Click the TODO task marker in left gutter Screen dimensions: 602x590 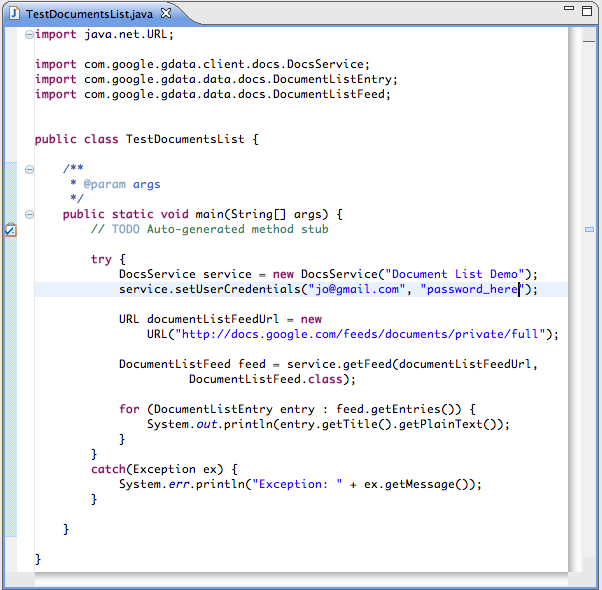(9, 230)
